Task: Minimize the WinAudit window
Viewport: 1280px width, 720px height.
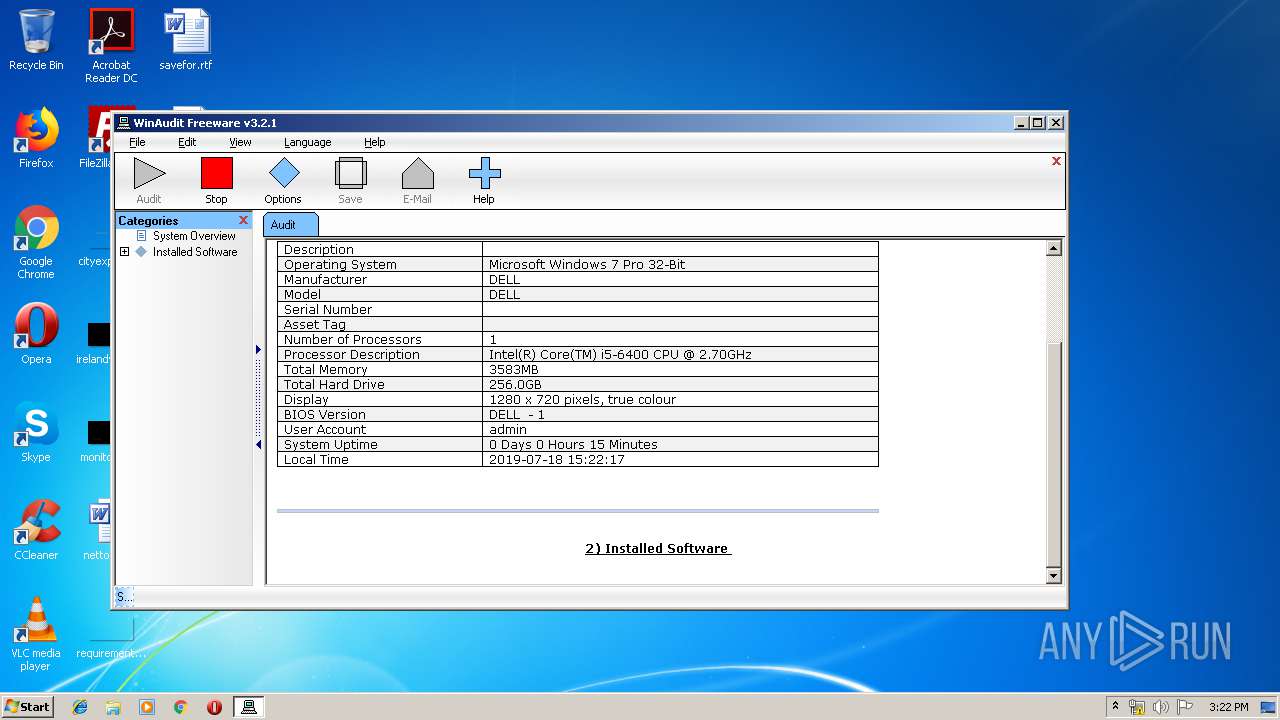Action: [1021, 123]
